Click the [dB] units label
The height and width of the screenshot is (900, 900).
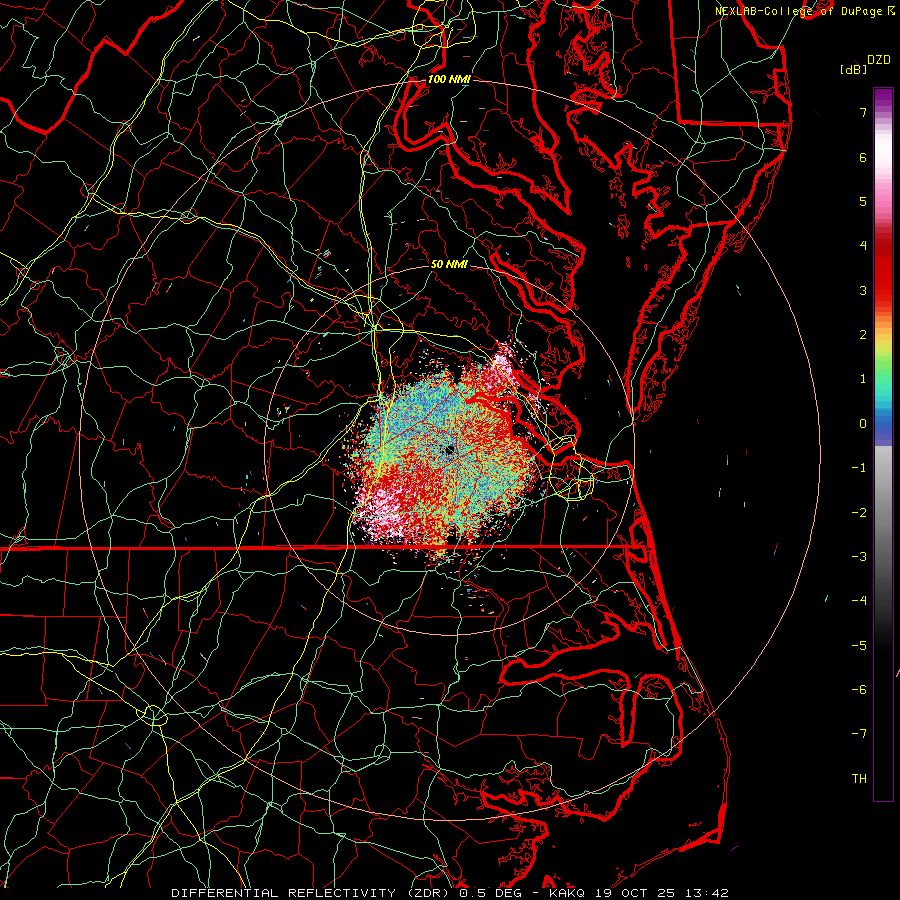(x=853, y=69)
